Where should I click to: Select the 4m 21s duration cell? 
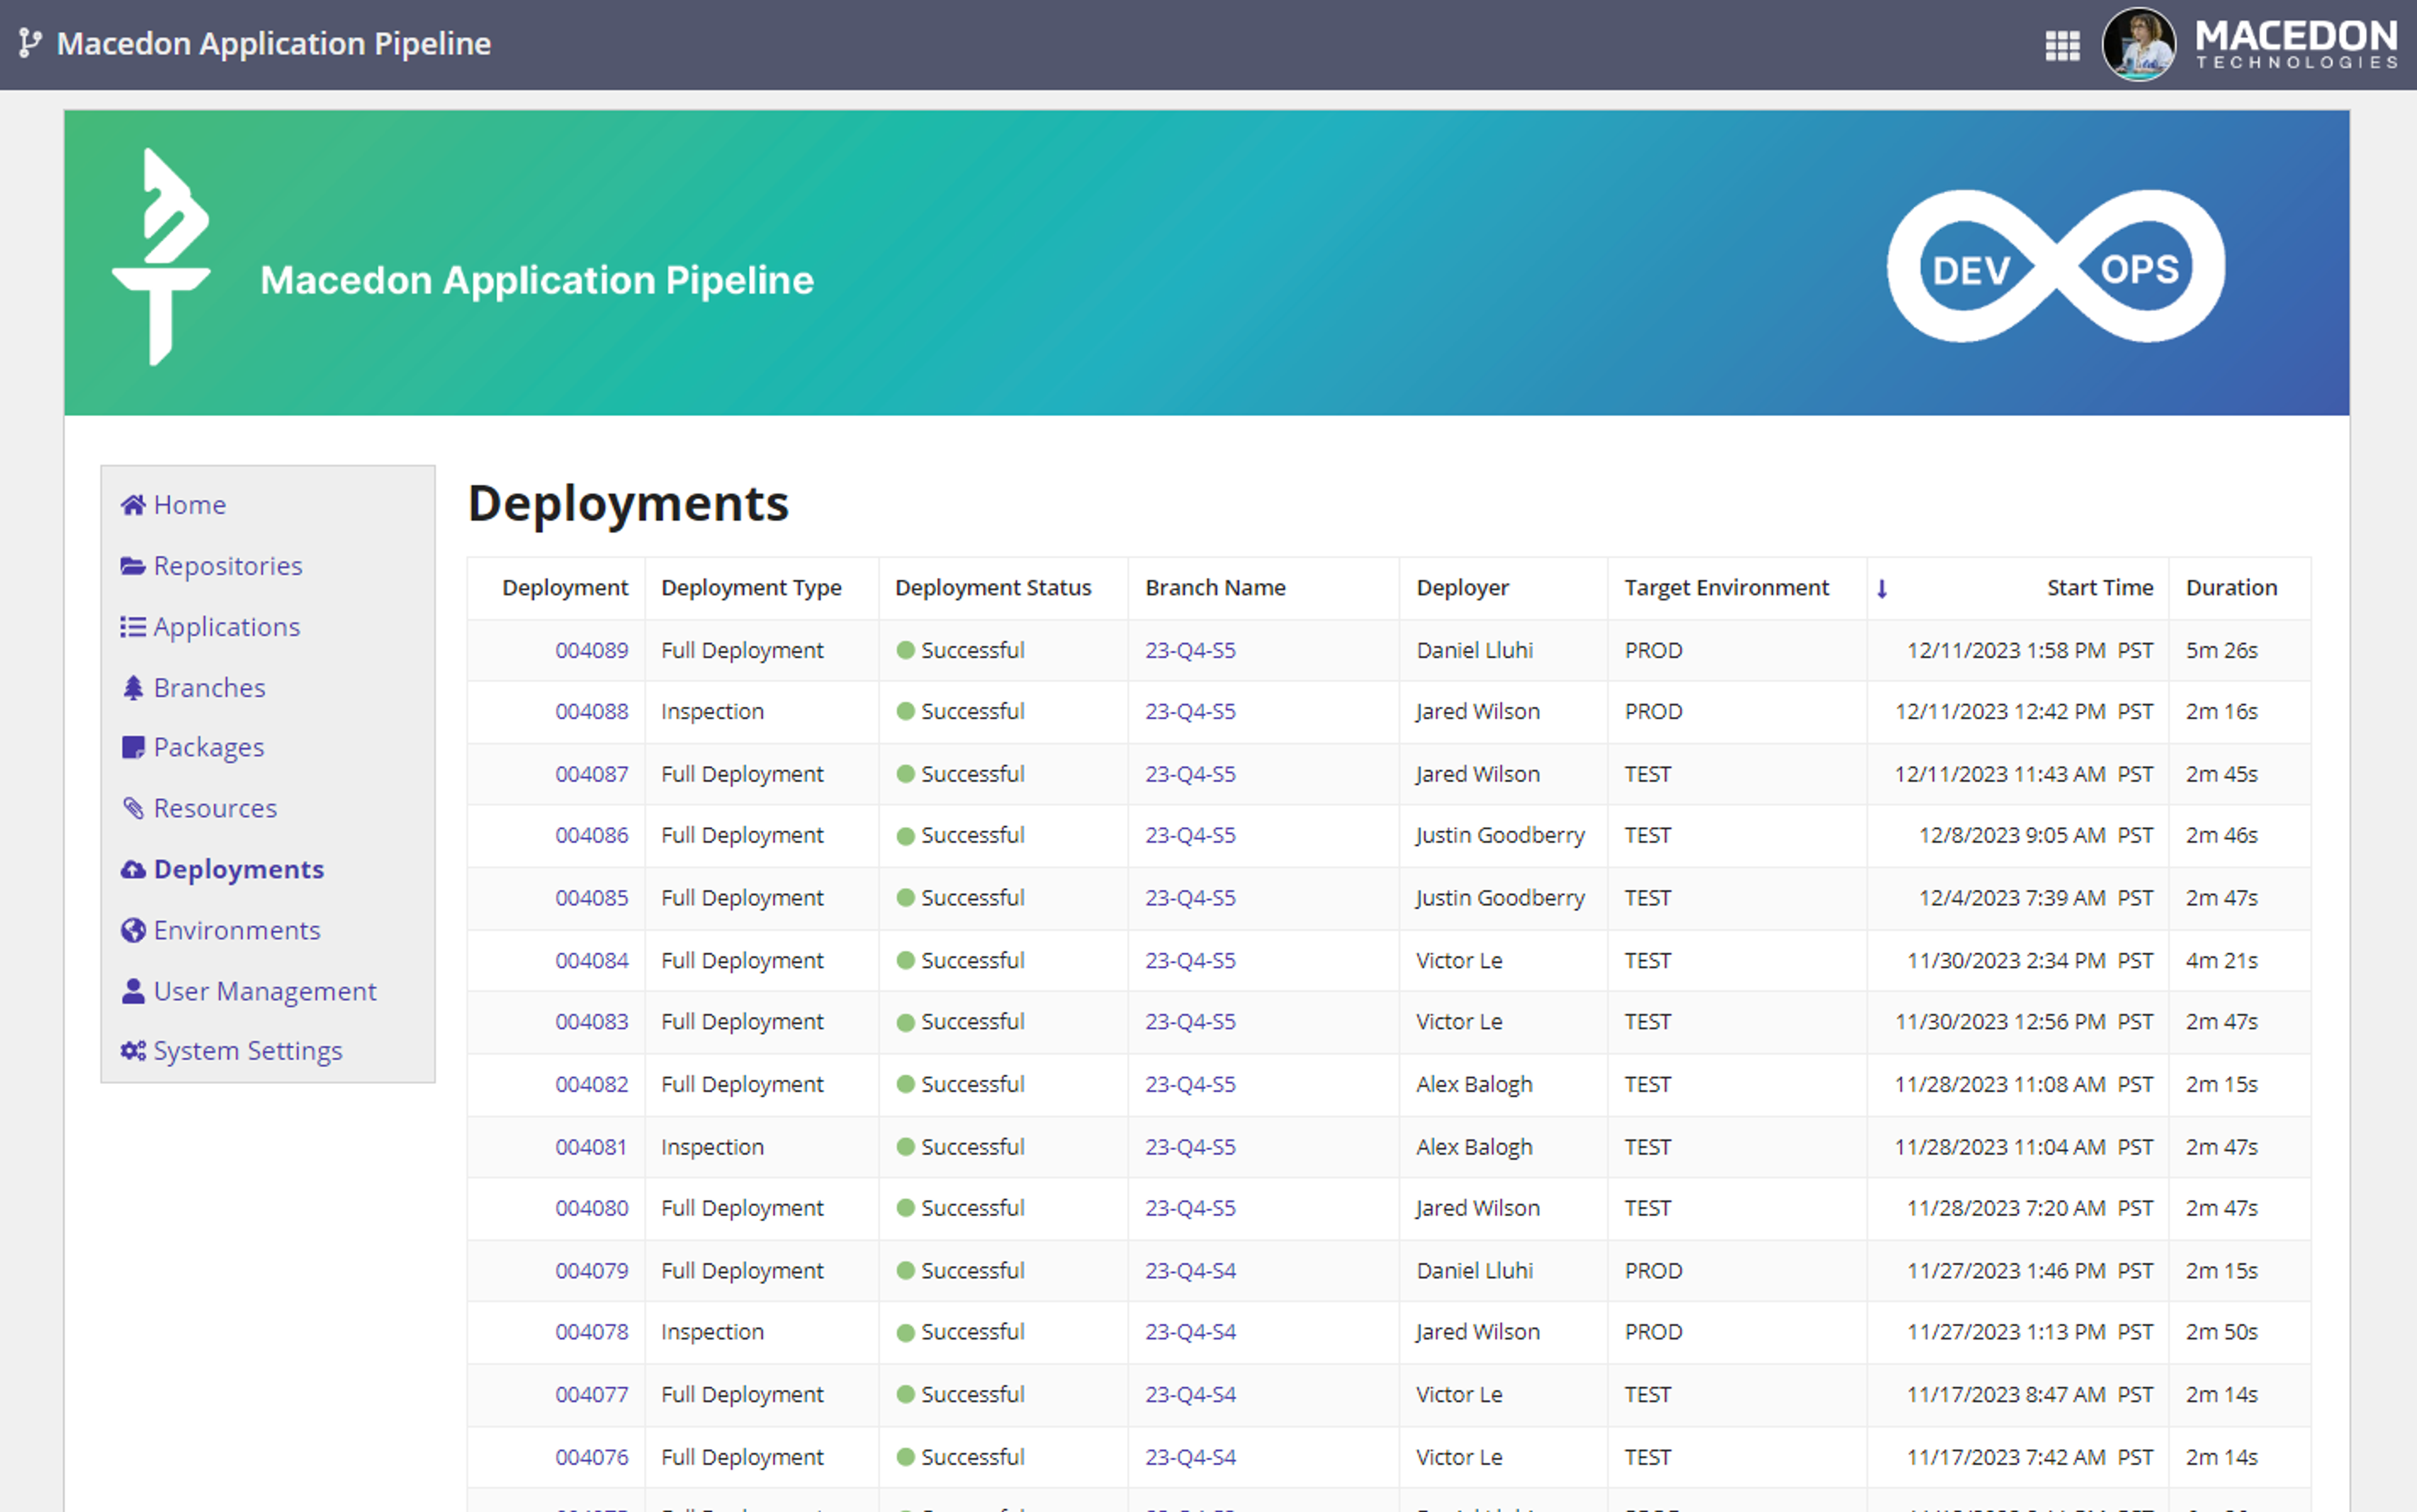coord(2221,961)
